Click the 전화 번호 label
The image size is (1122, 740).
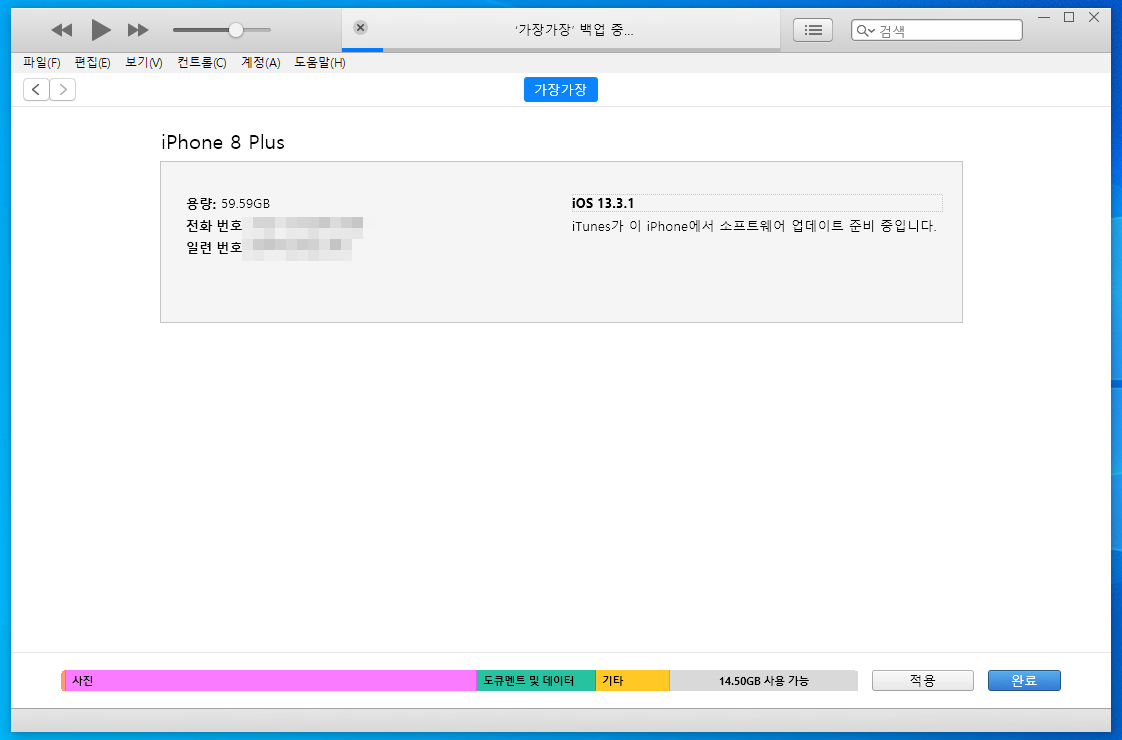pos(214,226)
